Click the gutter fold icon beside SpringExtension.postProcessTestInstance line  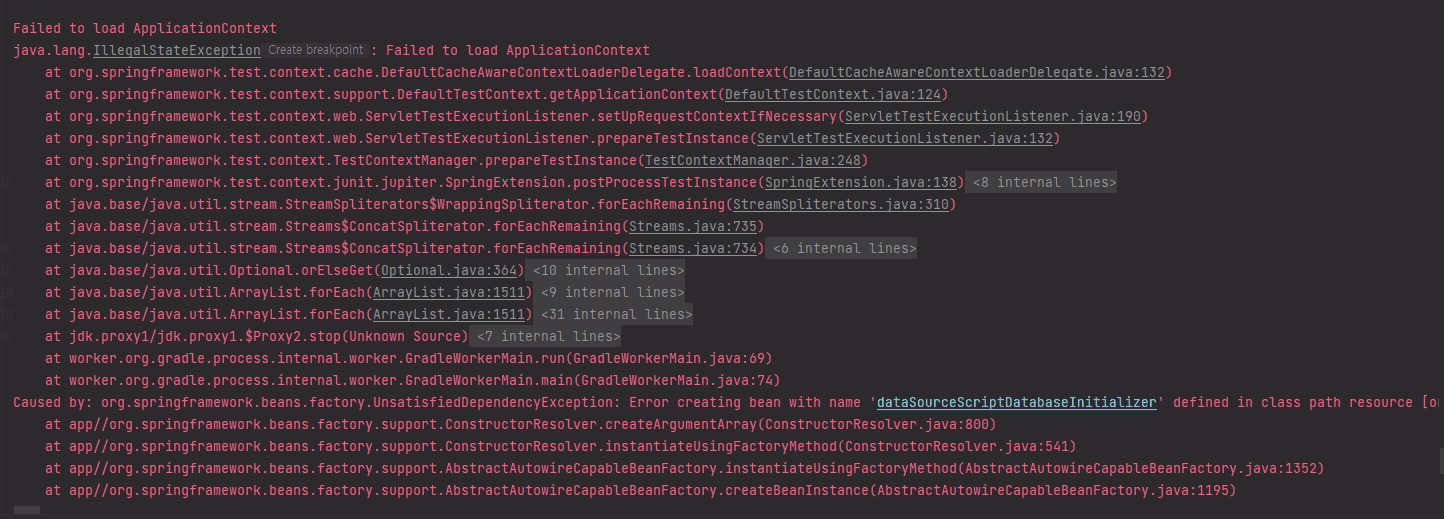click(7, 182)
